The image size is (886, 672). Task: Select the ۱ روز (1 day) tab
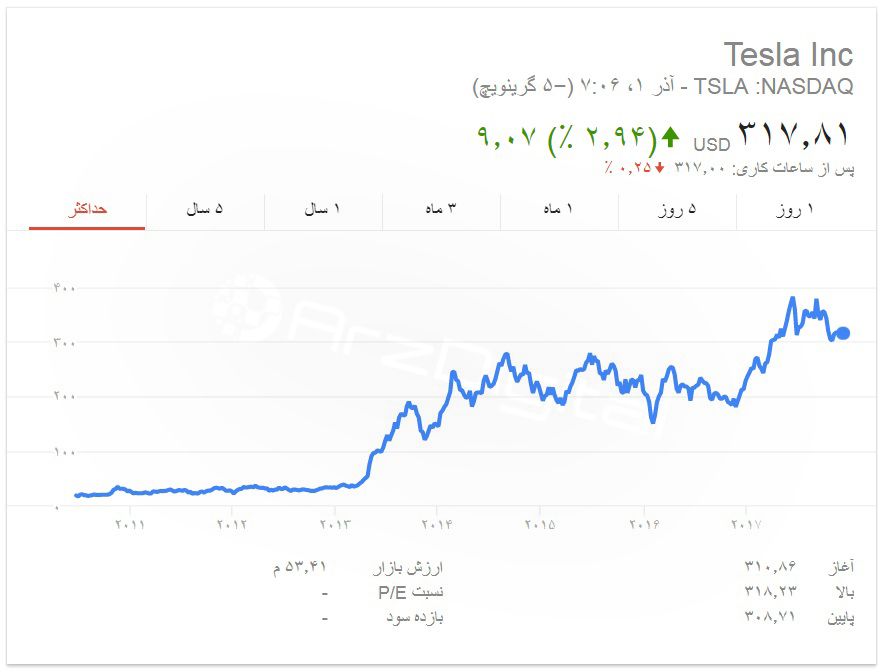click(796, 210)
